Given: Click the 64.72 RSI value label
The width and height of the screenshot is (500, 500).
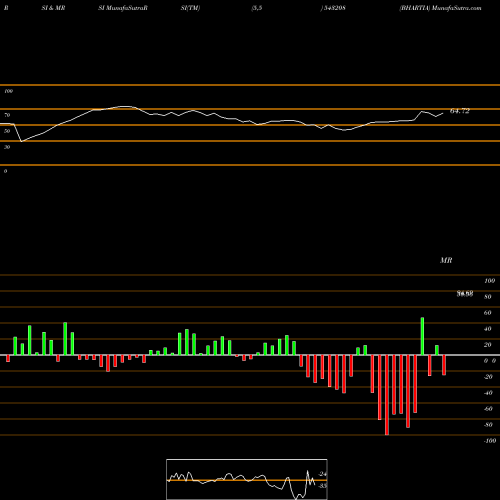Looking at the screenshot, I should 460,111.
